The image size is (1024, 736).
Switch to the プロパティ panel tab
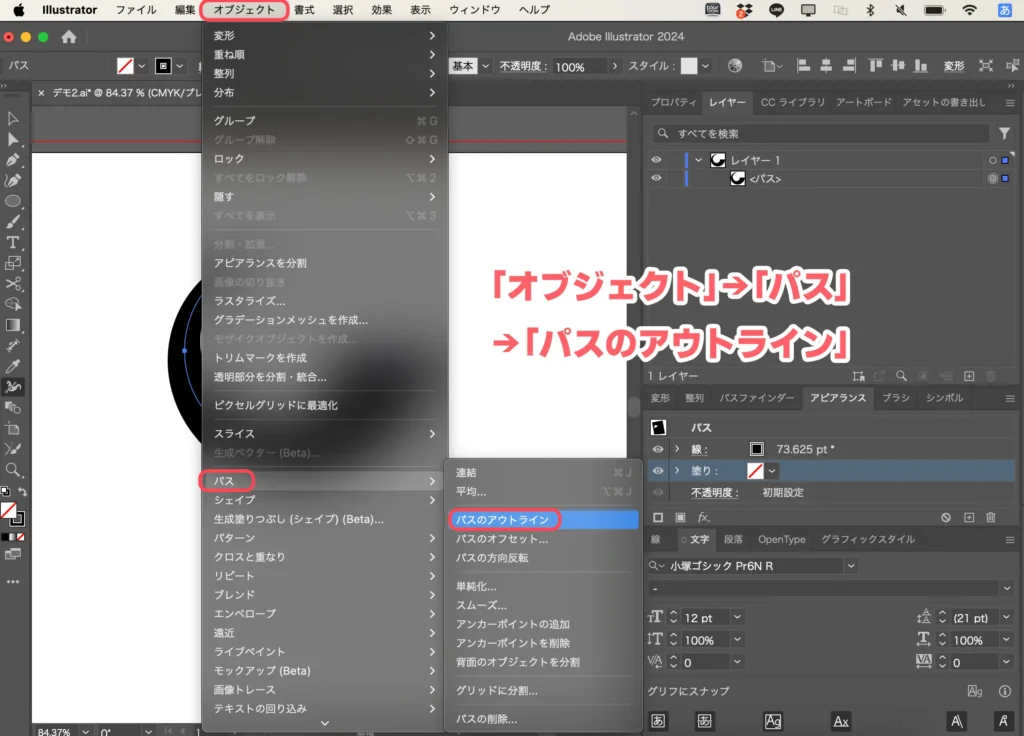(x=673, y=102)
